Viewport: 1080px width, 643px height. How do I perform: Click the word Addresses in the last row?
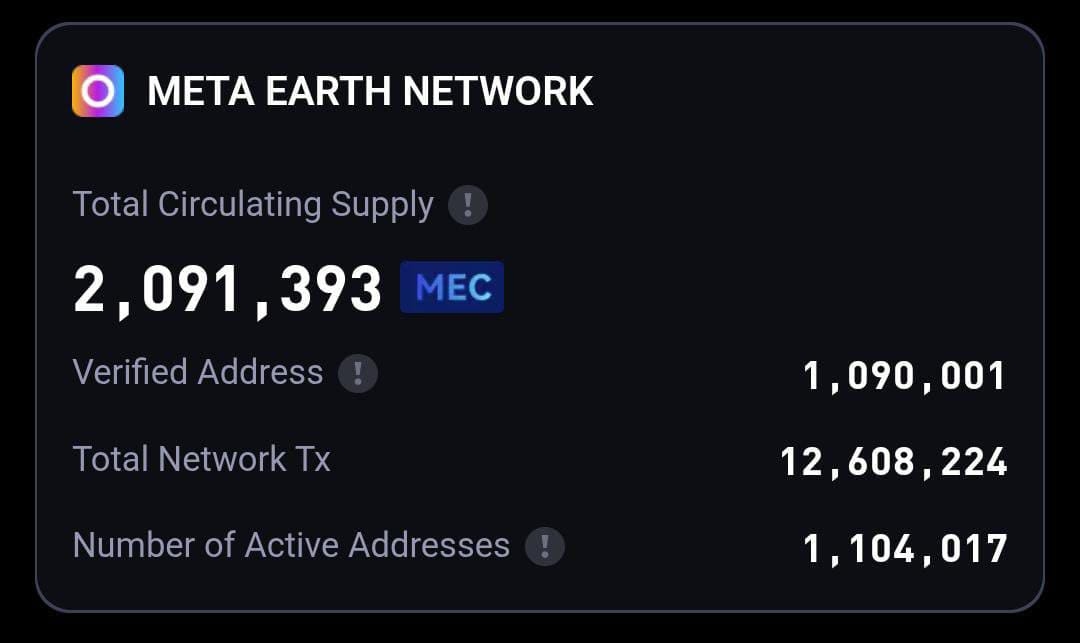[429, 545]
